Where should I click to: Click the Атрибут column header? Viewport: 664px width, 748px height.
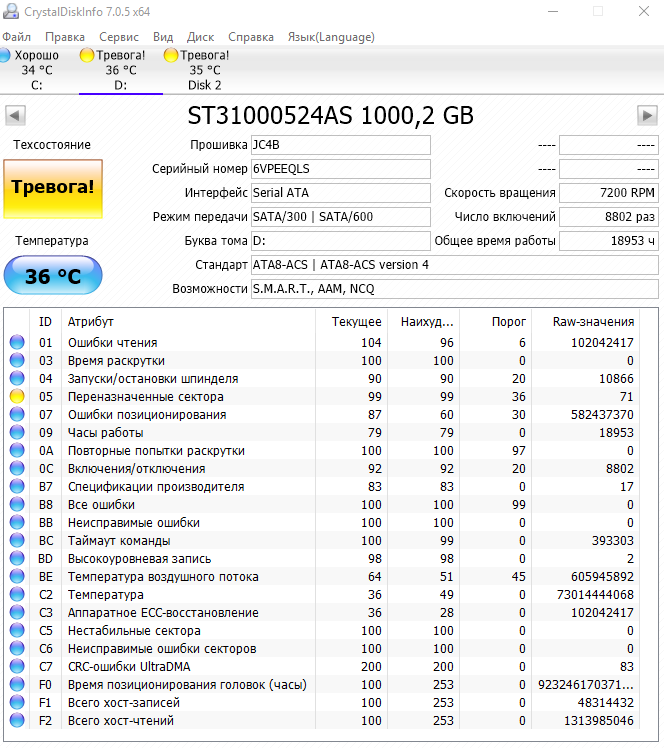pyautogui.click(x=188, y=322)
